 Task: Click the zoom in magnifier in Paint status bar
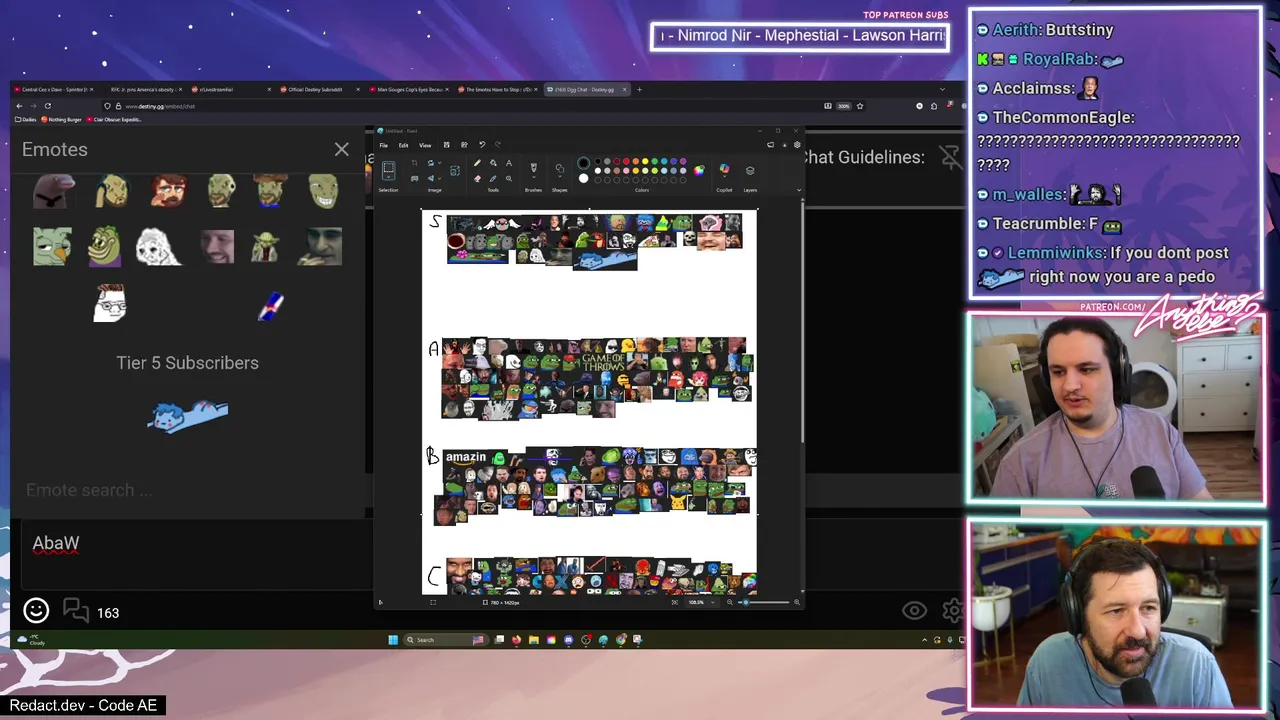click(x=797, y=602)
